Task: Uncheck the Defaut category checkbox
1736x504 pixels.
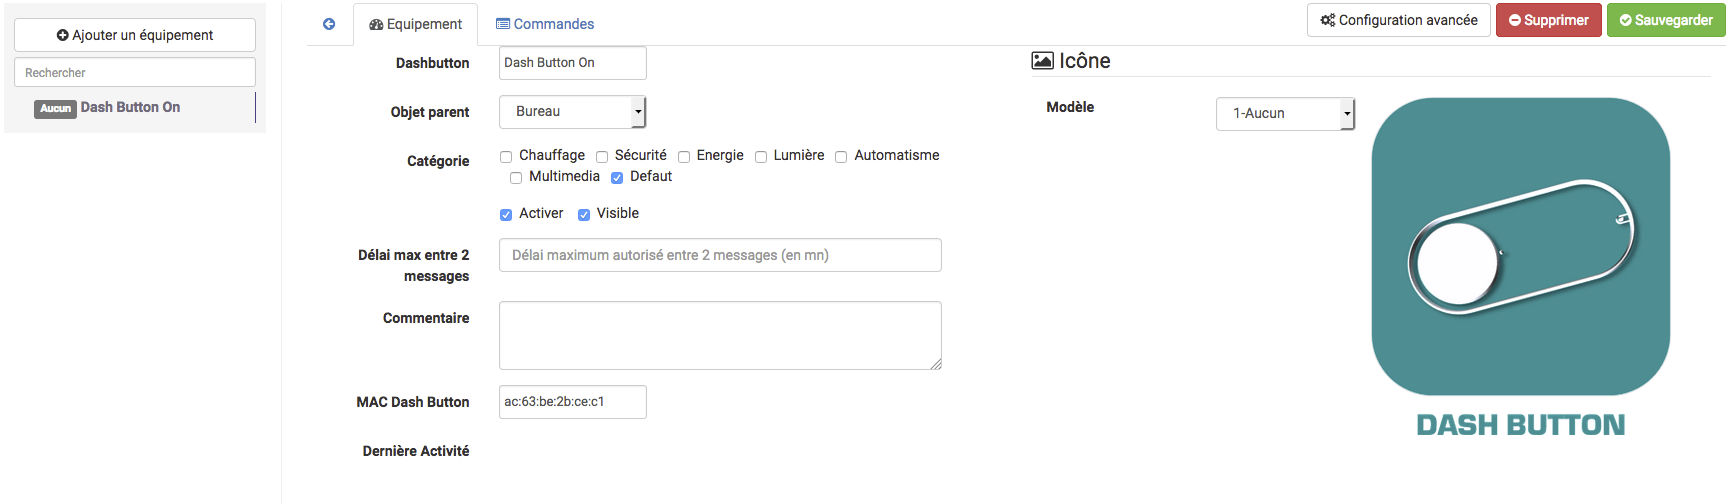Action: (617, 178)
